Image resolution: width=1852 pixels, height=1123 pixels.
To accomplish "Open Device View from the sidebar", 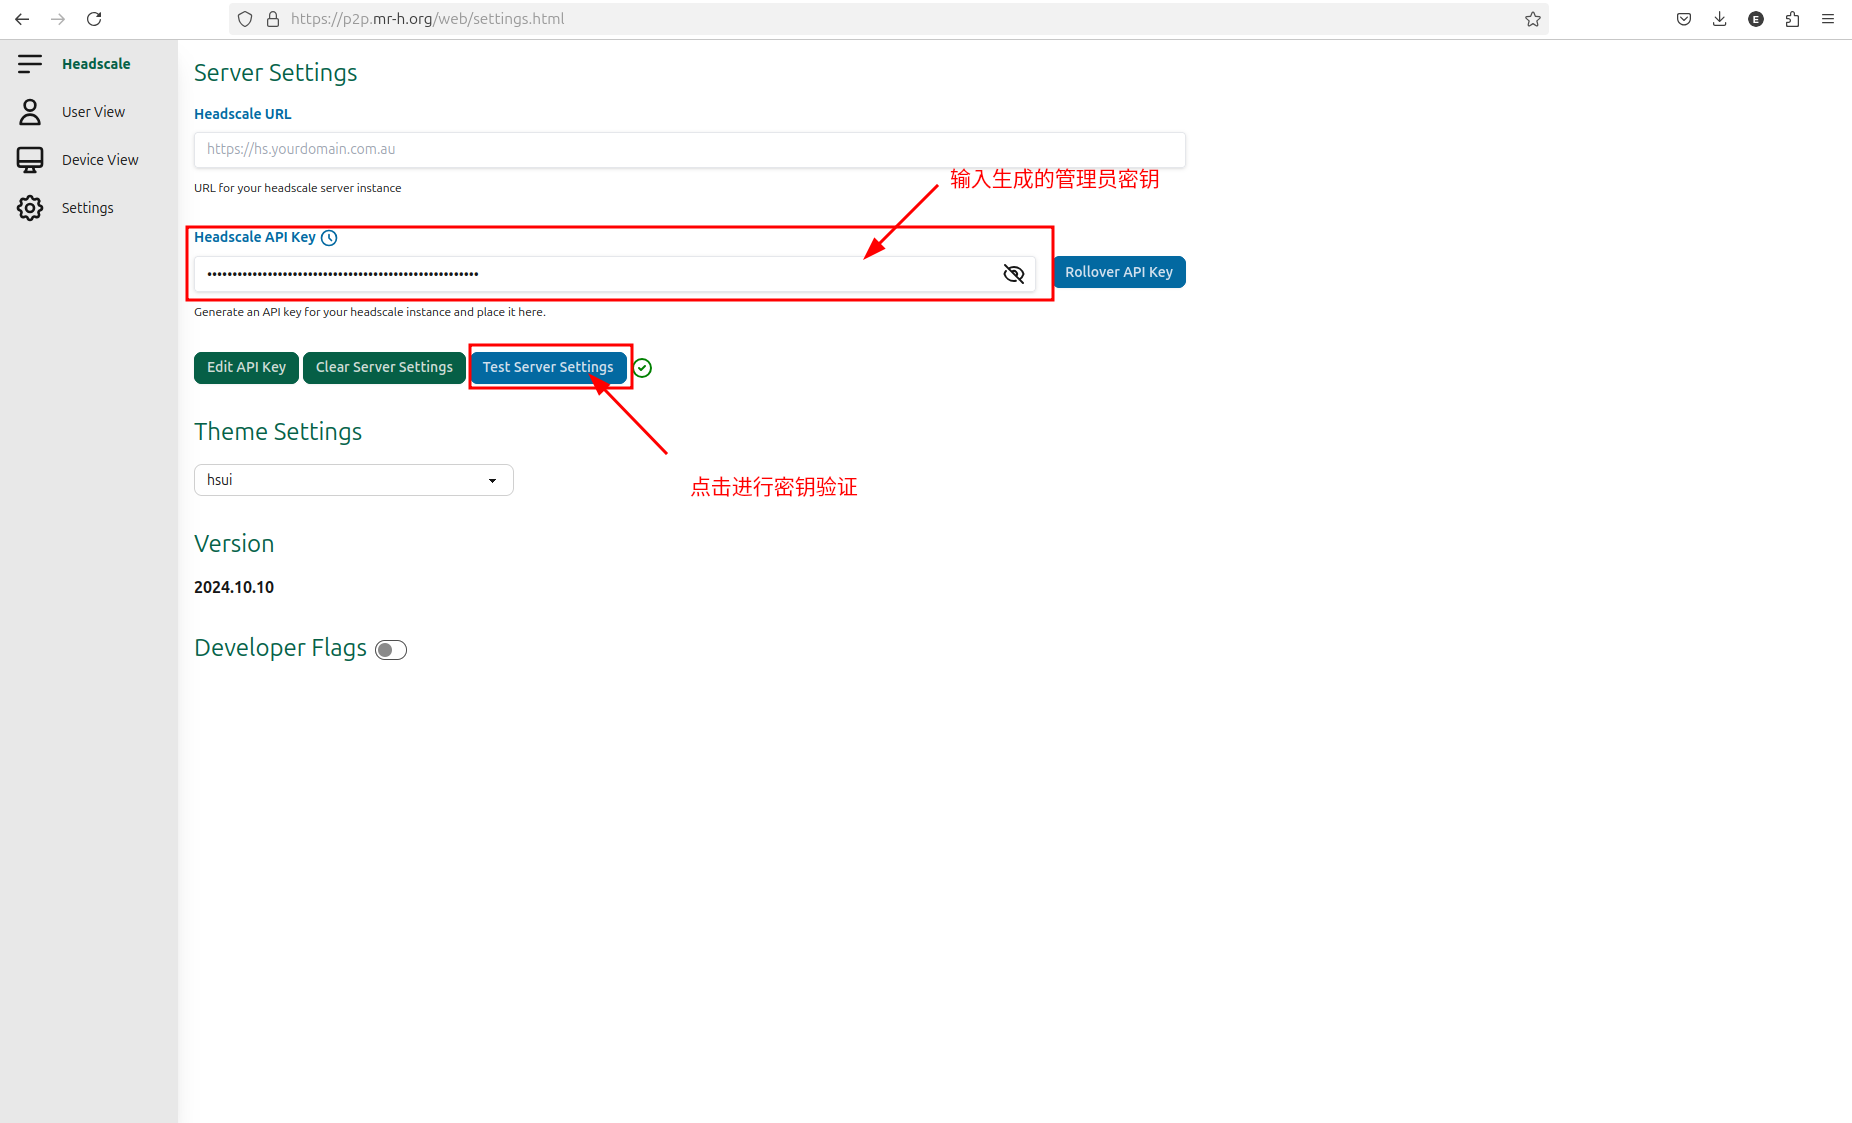I will pyautogui.click(x=99, y=159).
